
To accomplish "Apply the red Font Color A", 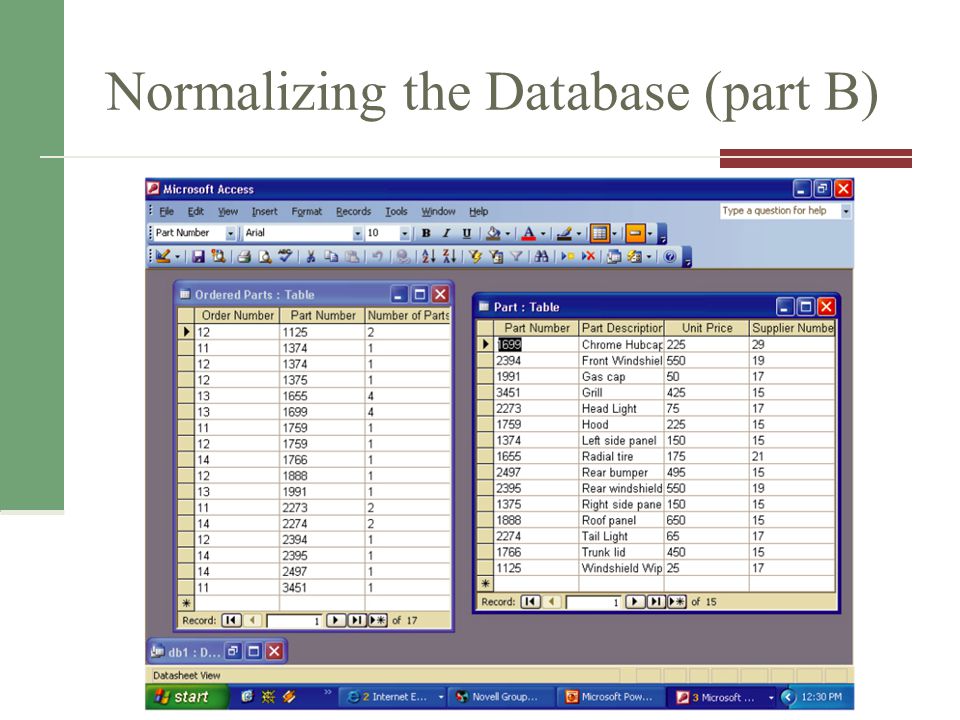I will [529, 233].
